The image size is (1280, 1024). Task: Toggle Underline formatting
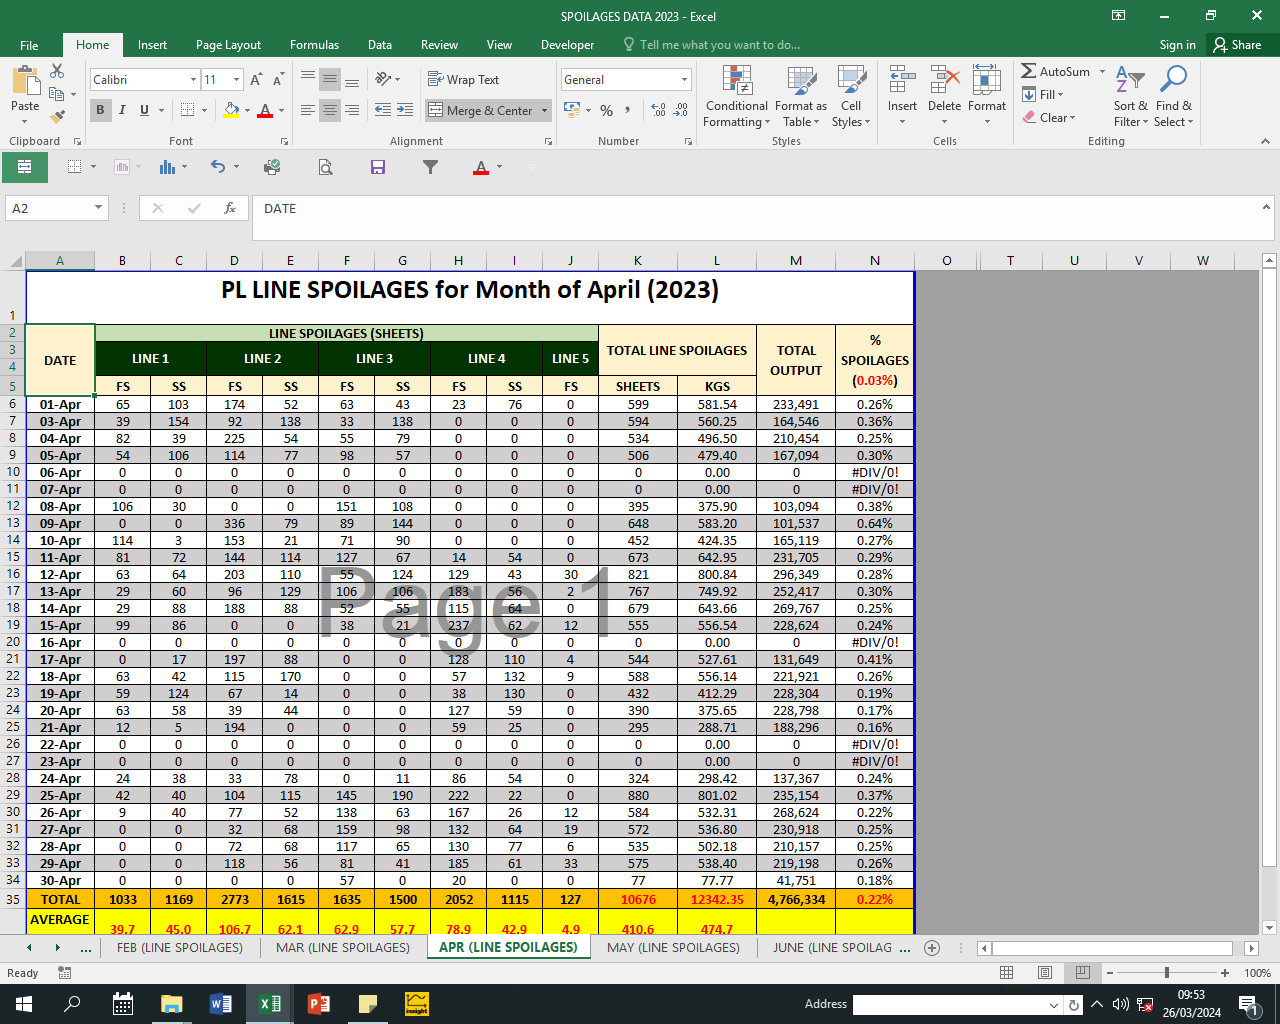(145, 110)
